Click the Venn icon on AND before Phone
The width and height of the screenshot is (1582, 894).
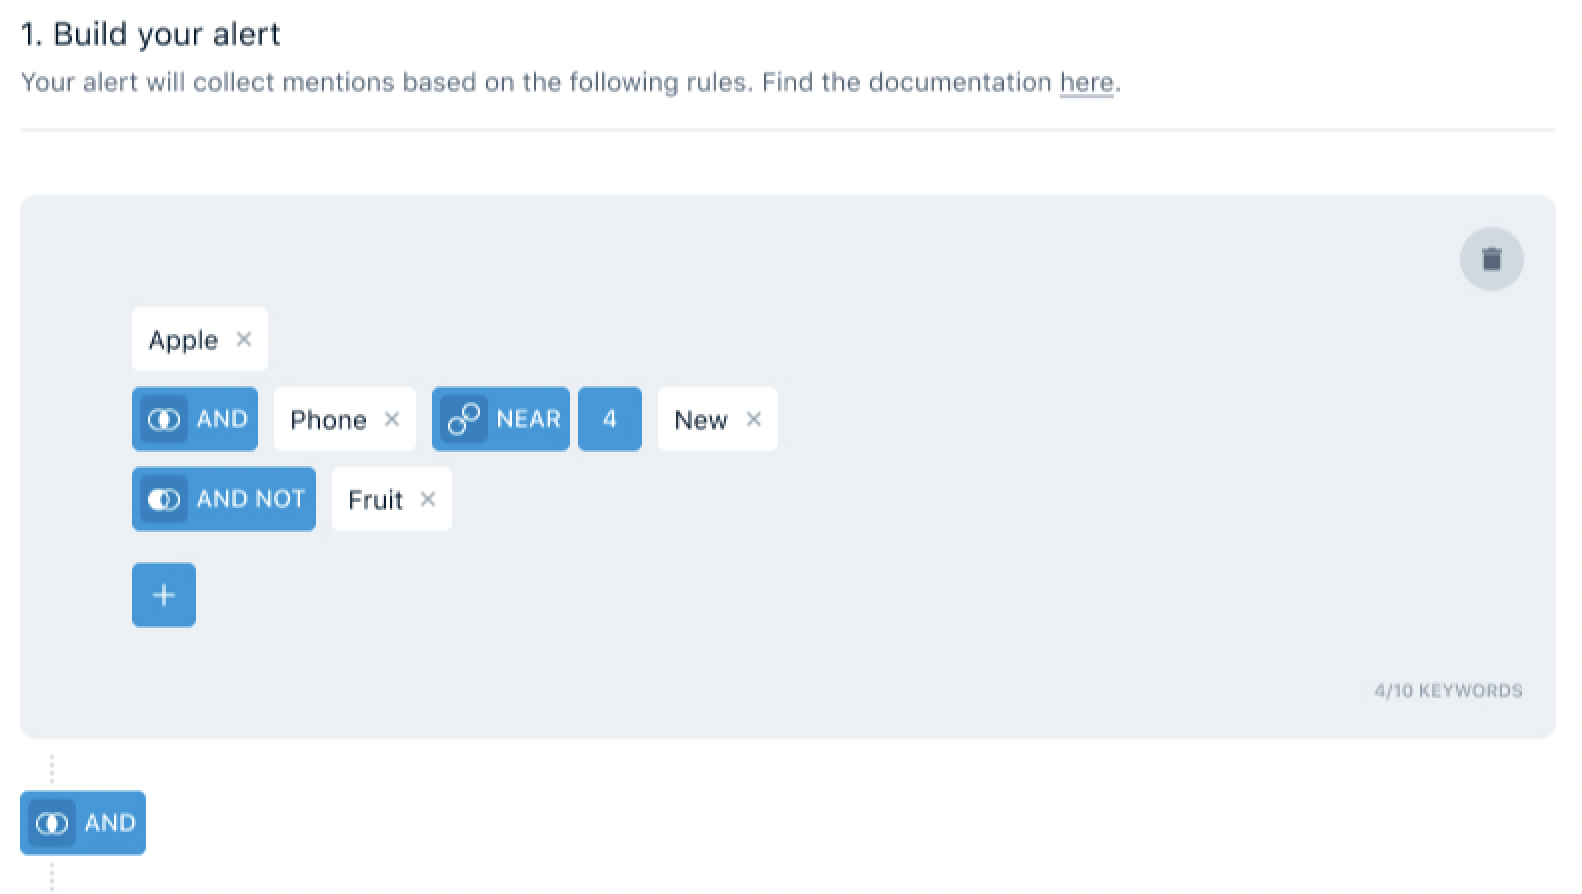click(x=163, y=419)
